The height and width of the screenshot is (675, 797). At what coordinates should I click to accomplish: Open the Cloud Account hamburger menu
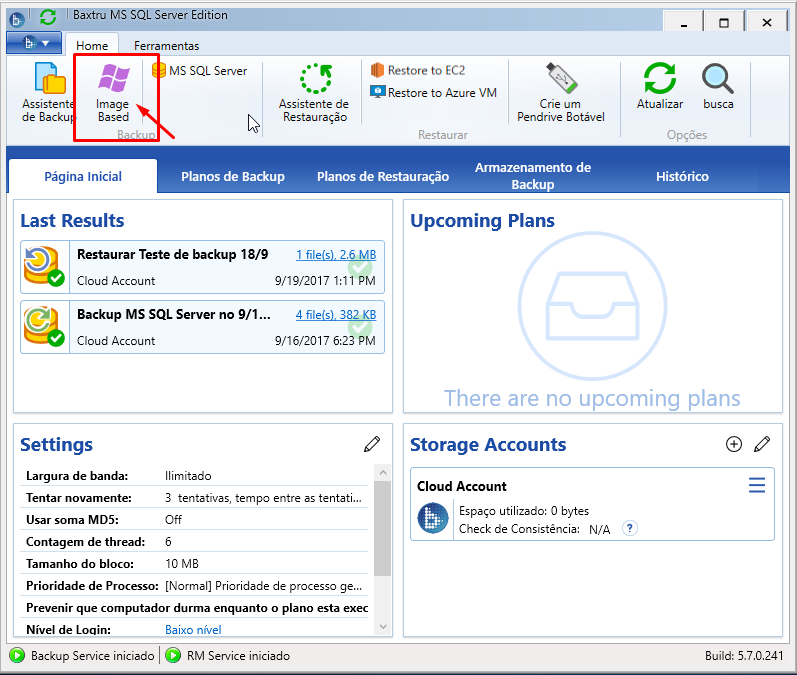tap(757, 485)
